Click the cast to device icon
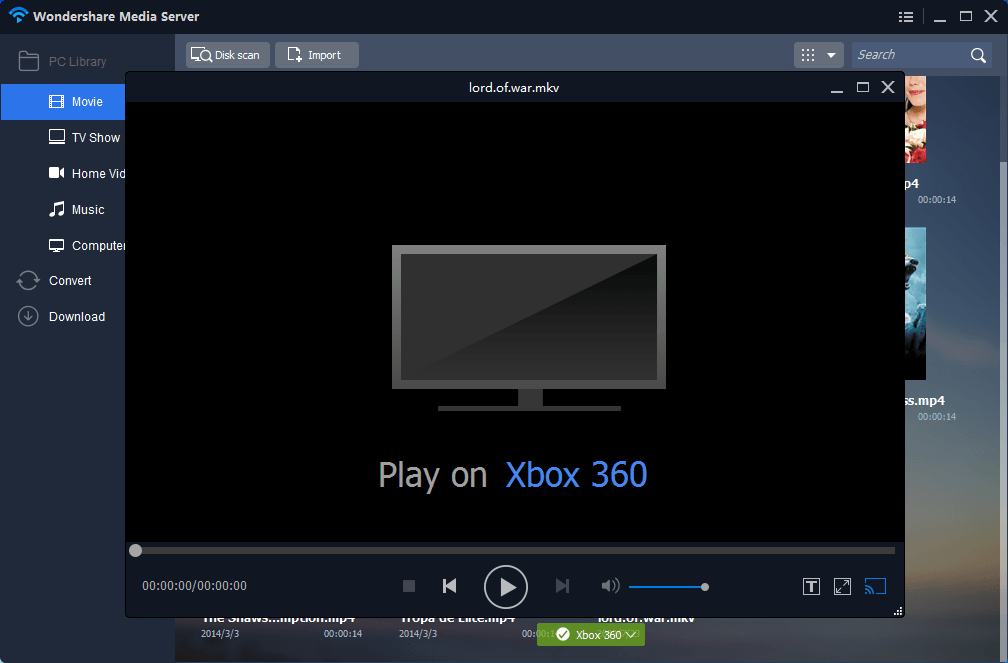The height and width of the screenshot is (663, 1008). pos(875,586)
